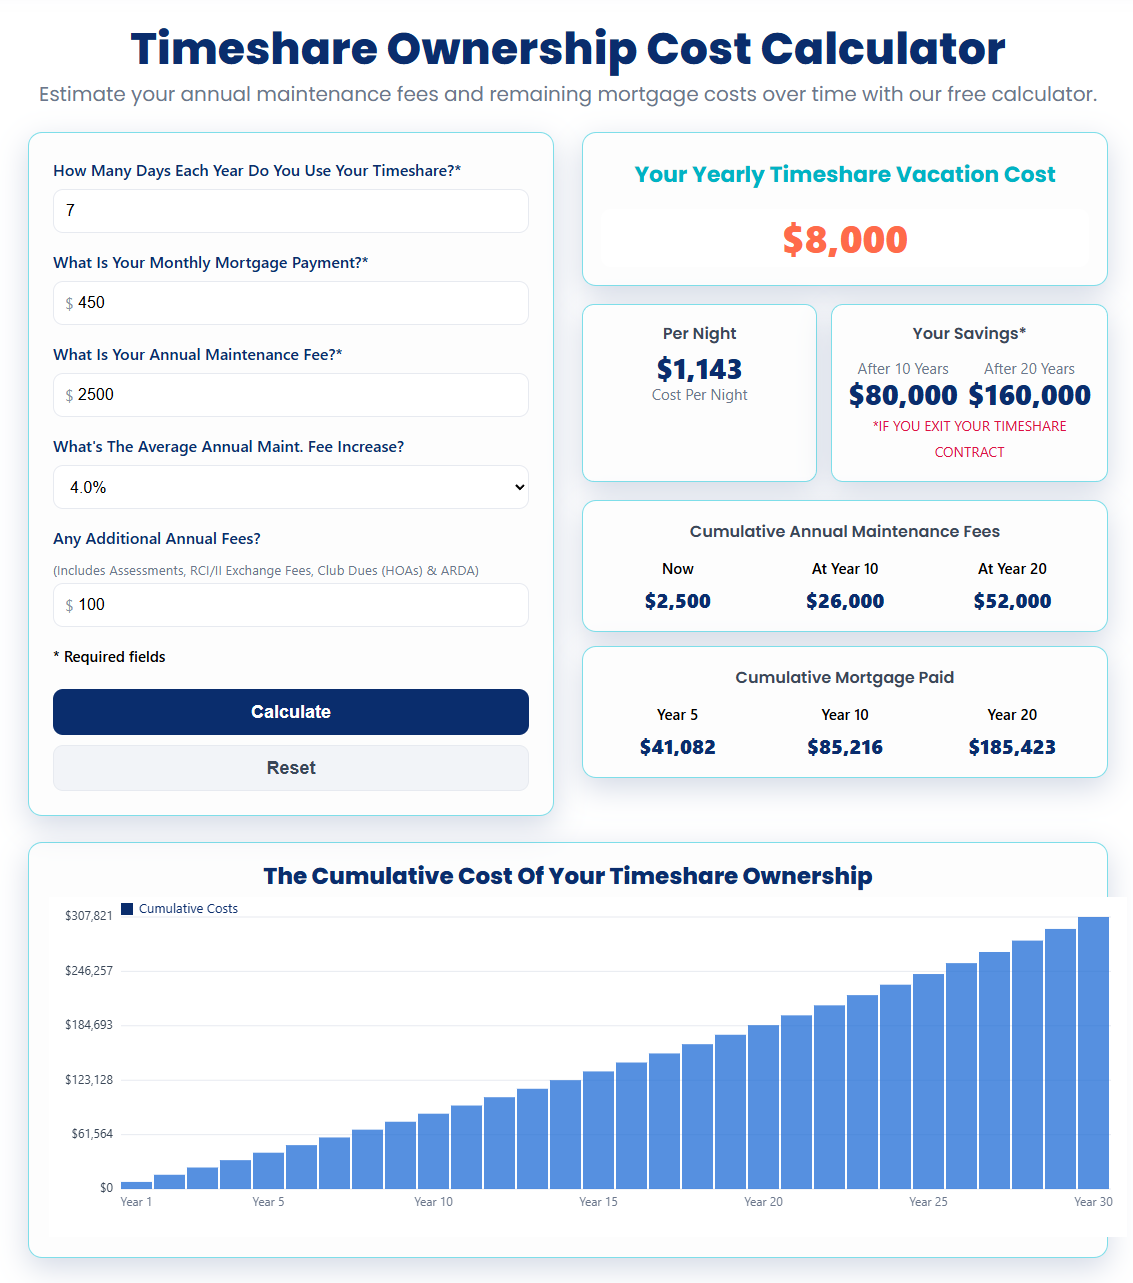Screen dimensions: 1133x1283
Task: Open the maintenance fee increase dropdown
Action: click(x=290, y=487)
